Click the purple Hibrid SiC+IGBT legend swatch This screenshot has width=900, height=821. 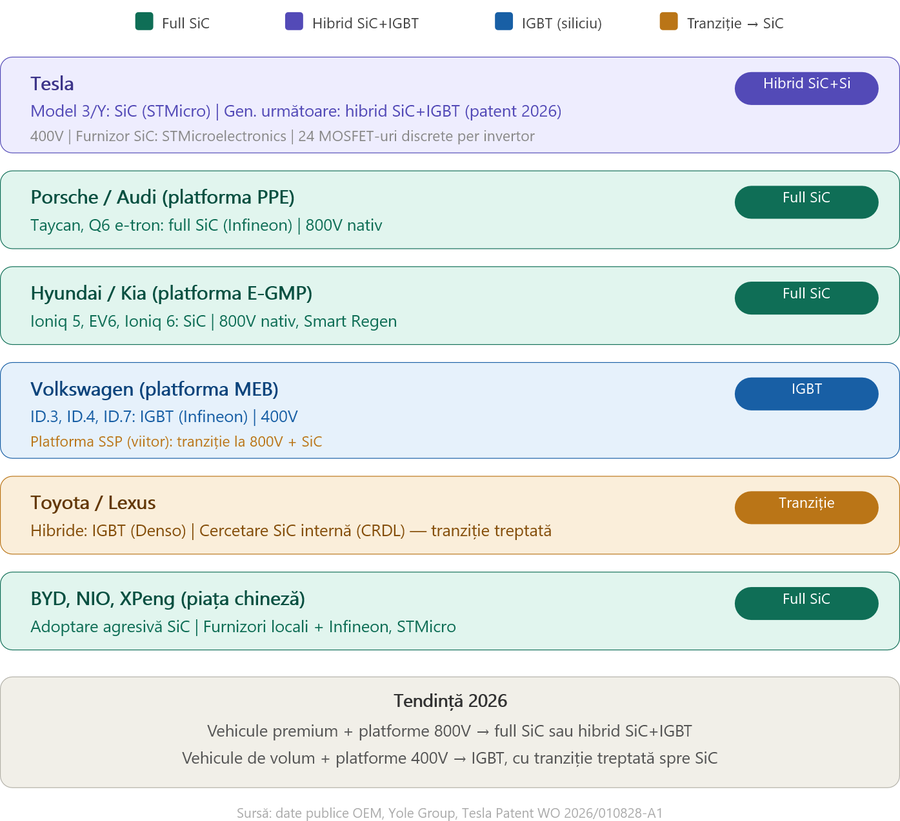tap(294, 22)
